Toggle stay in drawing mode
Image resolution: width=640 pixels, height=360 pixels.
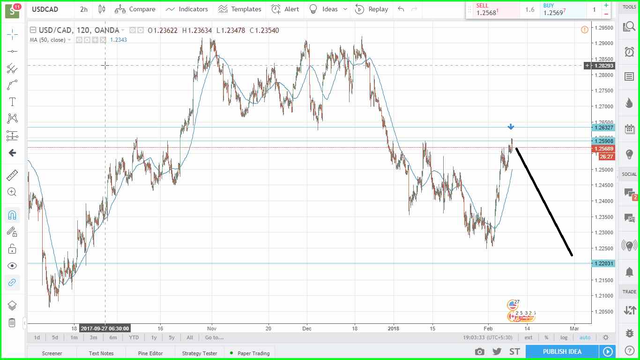tap(12, 232)
